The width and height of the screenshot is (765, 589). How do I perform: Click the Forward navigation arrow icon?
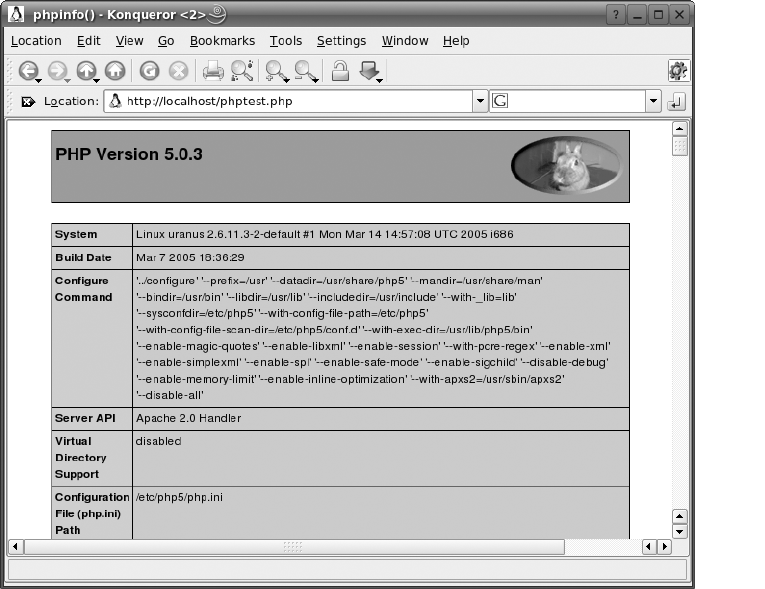click(x=57, y=71)
